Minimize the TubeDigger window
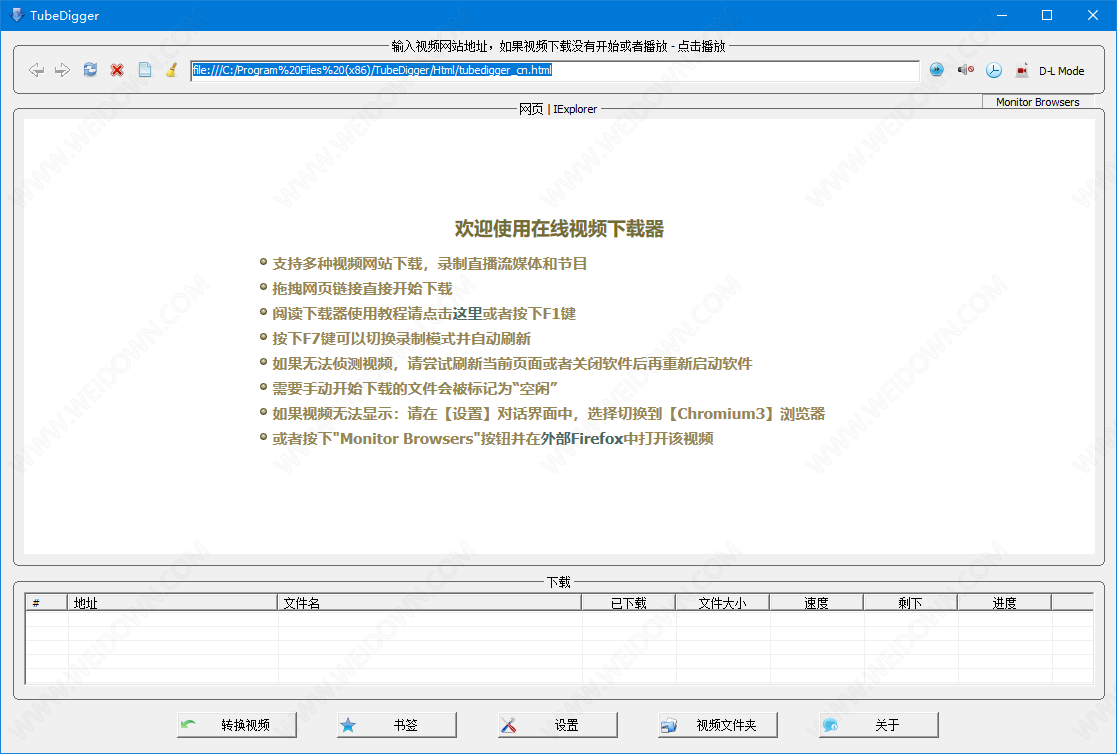 coord(1002,15)
